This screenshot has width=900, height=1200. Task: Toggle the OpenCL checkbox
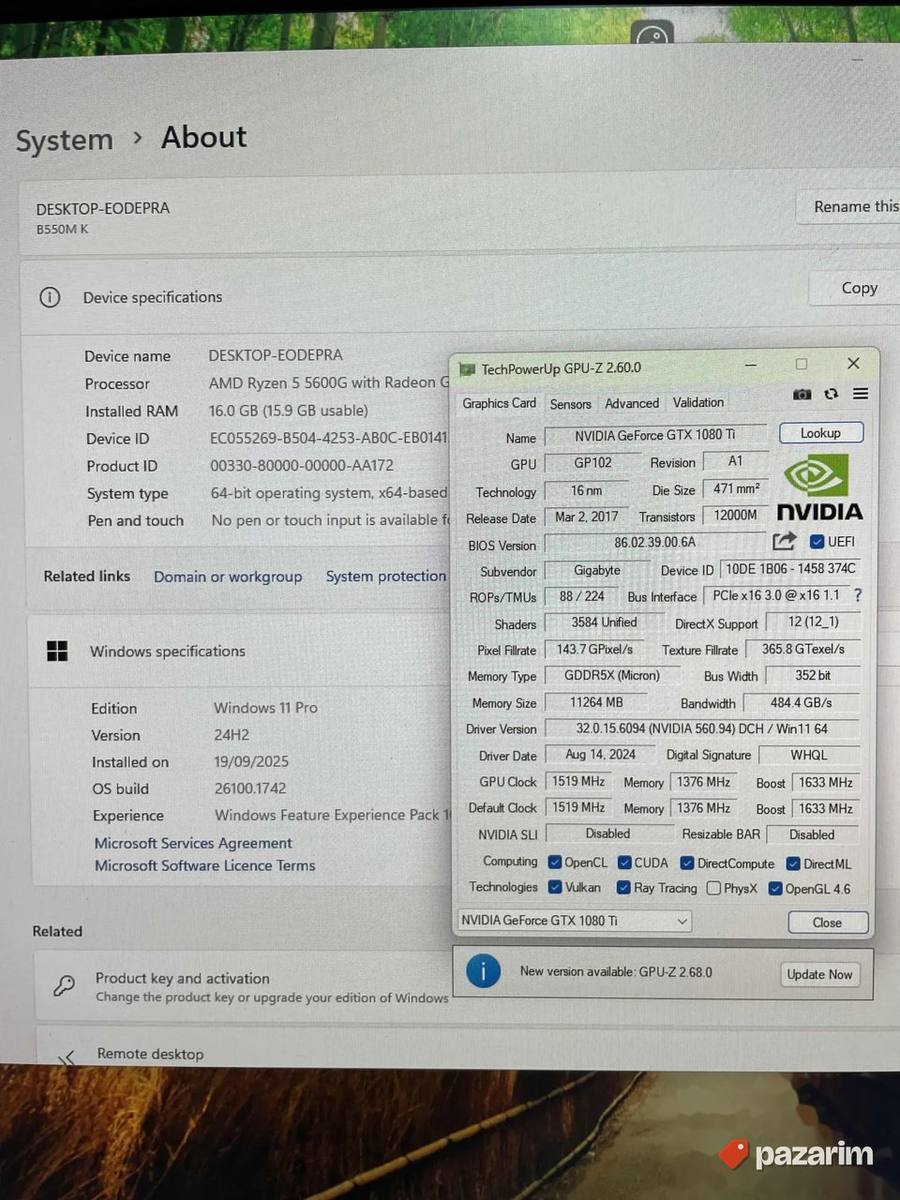click(555, 862)
